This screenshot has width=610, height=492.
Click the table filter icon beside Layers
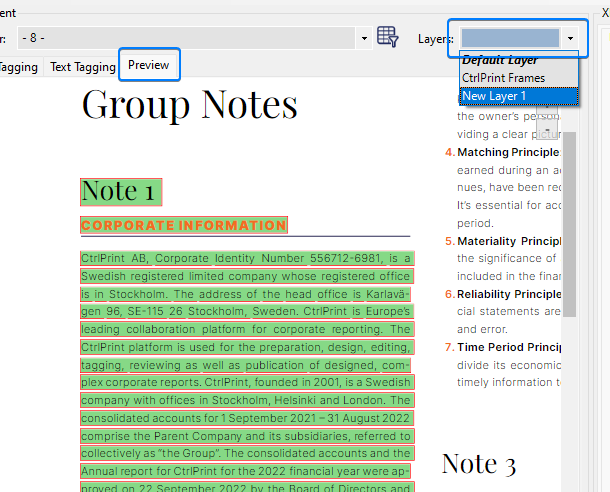click(388, 38)
